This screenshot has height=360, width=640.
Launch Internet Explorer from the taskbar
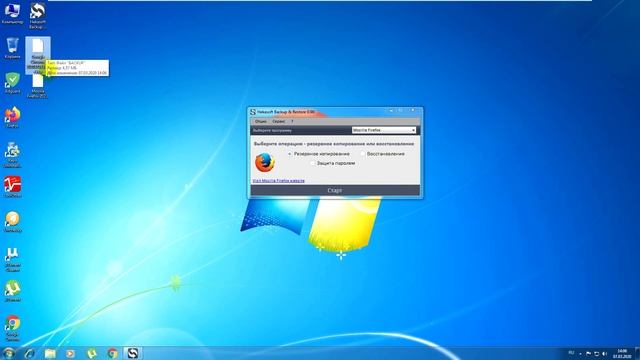coord(29,353)
